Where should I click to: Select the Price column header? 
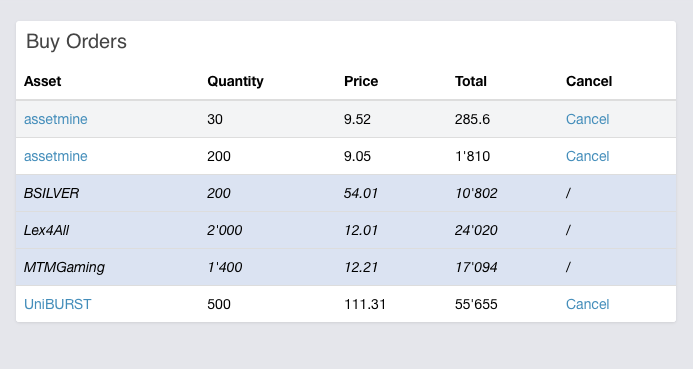click(361, 81)
